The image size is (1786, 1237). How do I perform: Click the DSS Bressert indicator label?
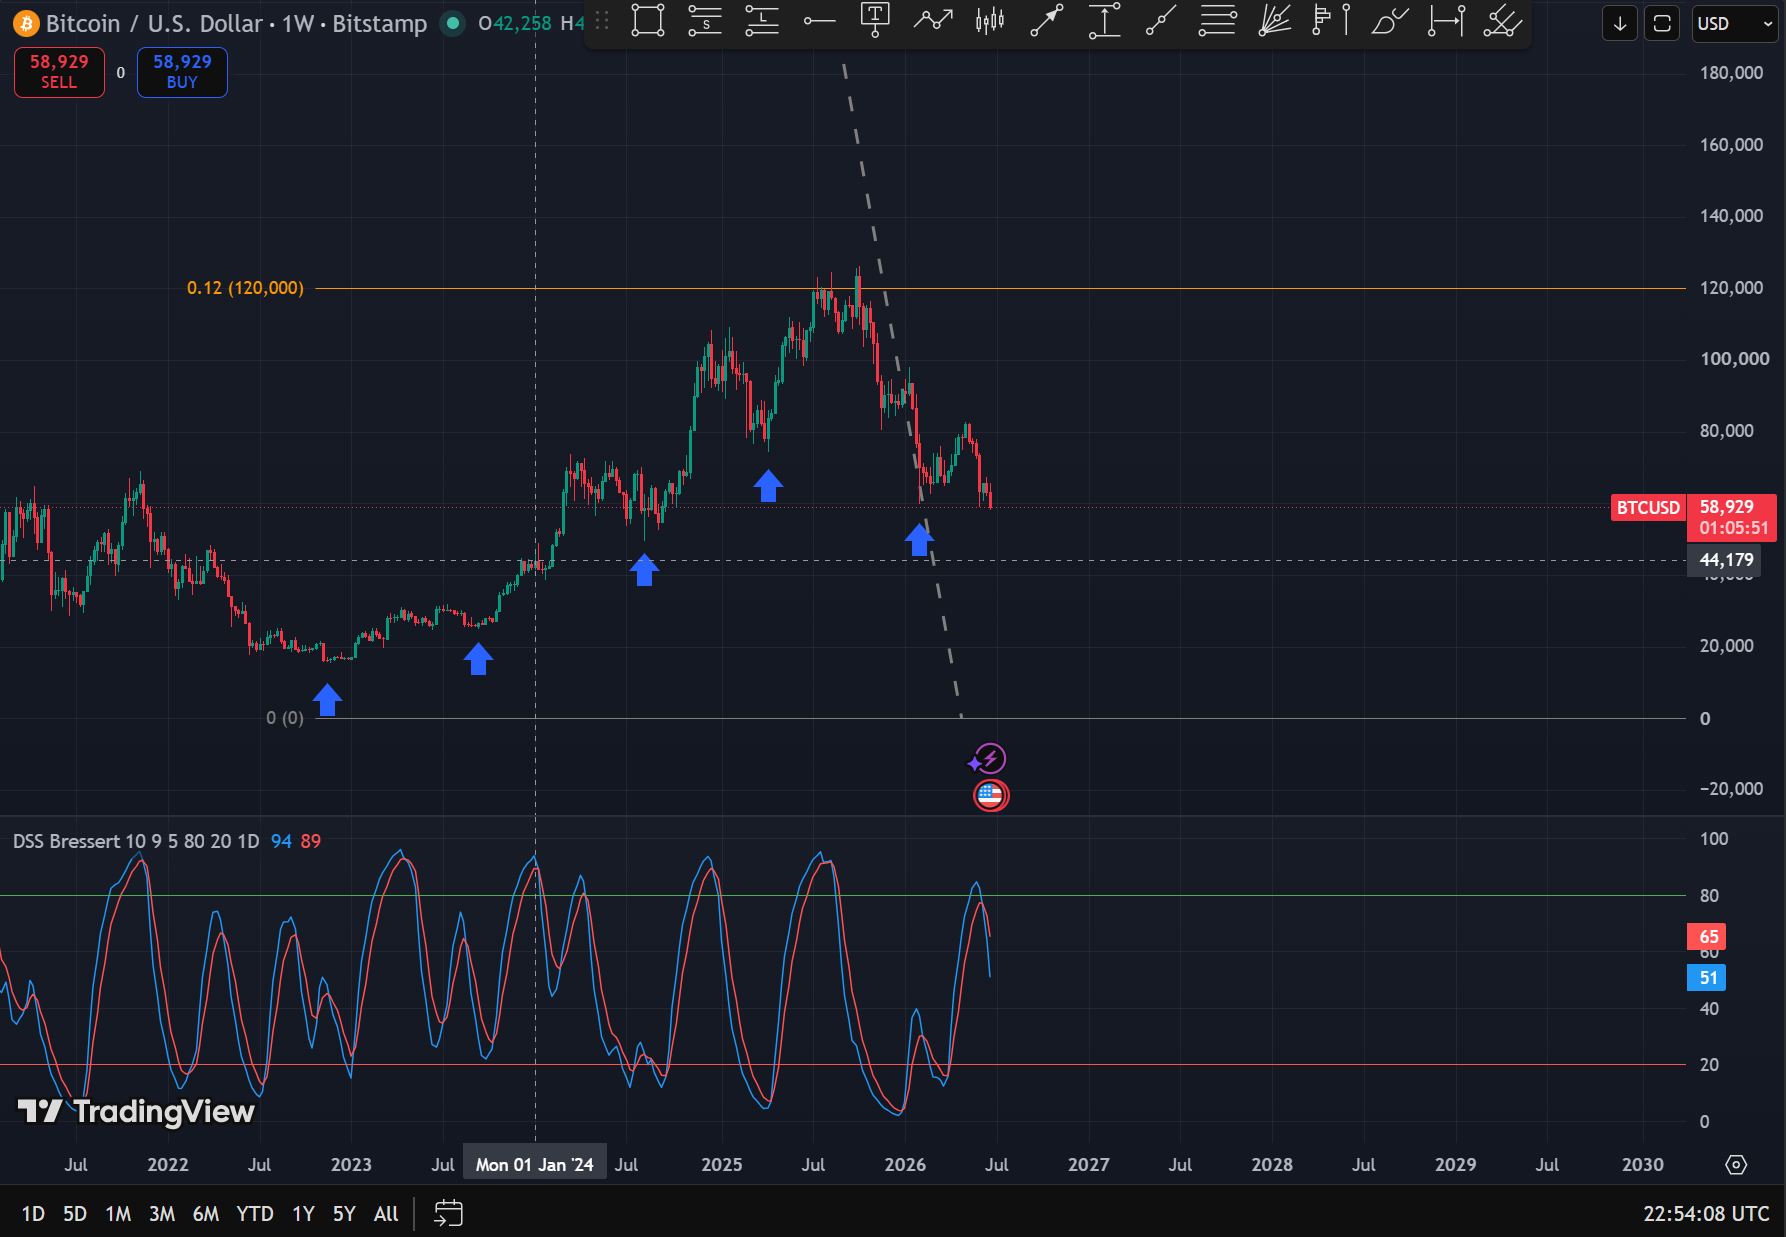click(x=136, y=841)
